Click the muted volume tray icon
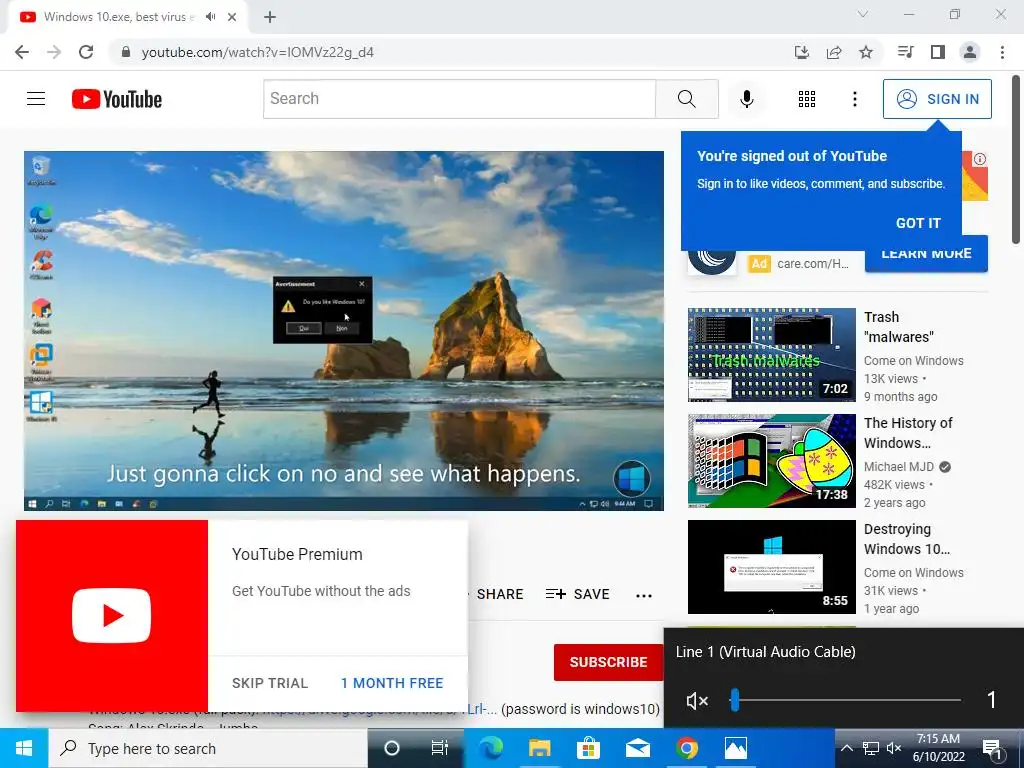Image resolution: width=1024 pixels, height=768 pixels. (x=894, y=748)
